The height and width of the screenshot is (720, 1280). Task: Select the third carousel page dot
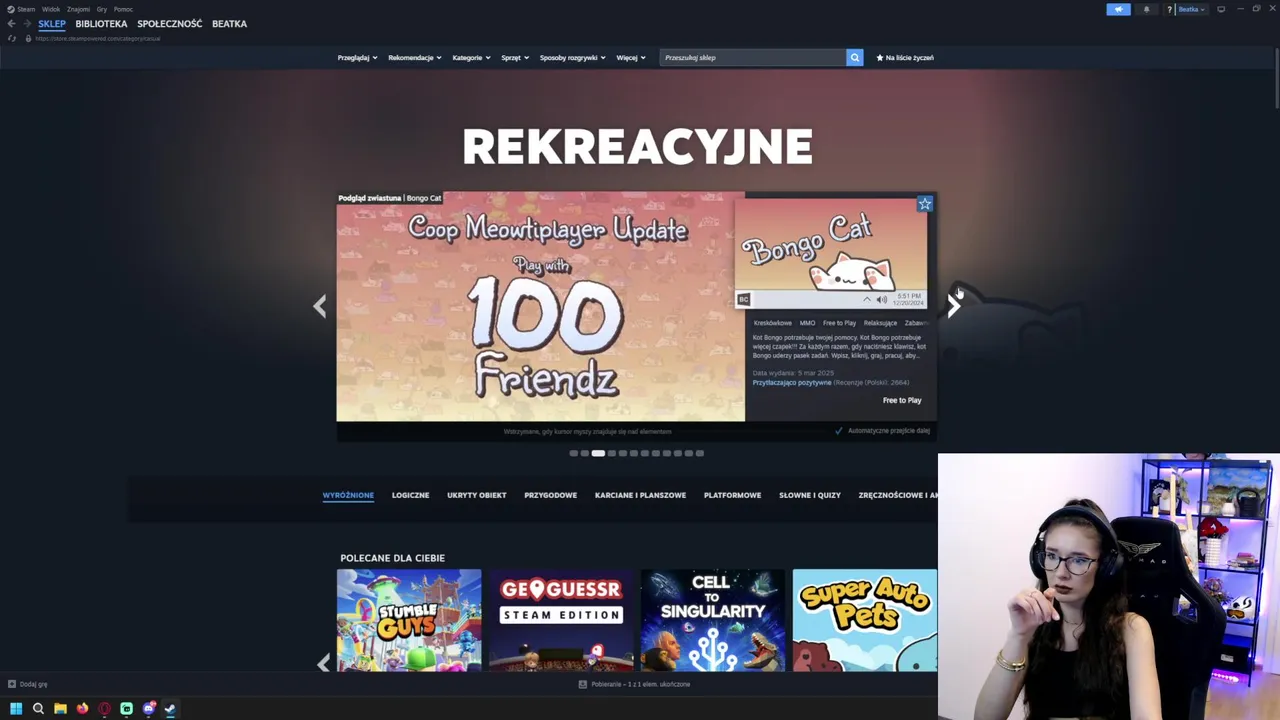click(x=598, y=453)
